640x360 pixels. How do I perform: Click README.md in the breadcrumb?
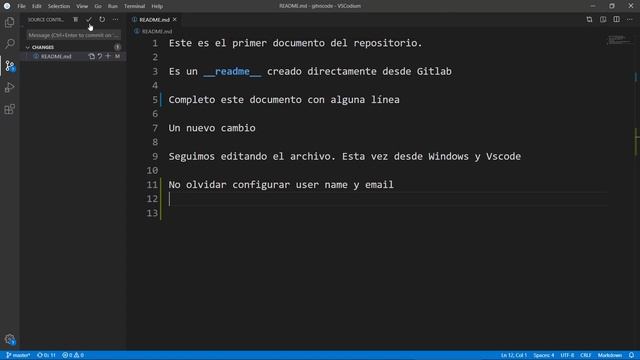(x=157, y=31)
